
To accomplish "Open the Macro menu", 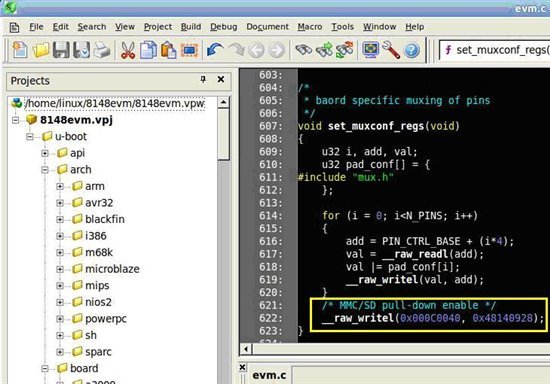I will coord(310,27).
